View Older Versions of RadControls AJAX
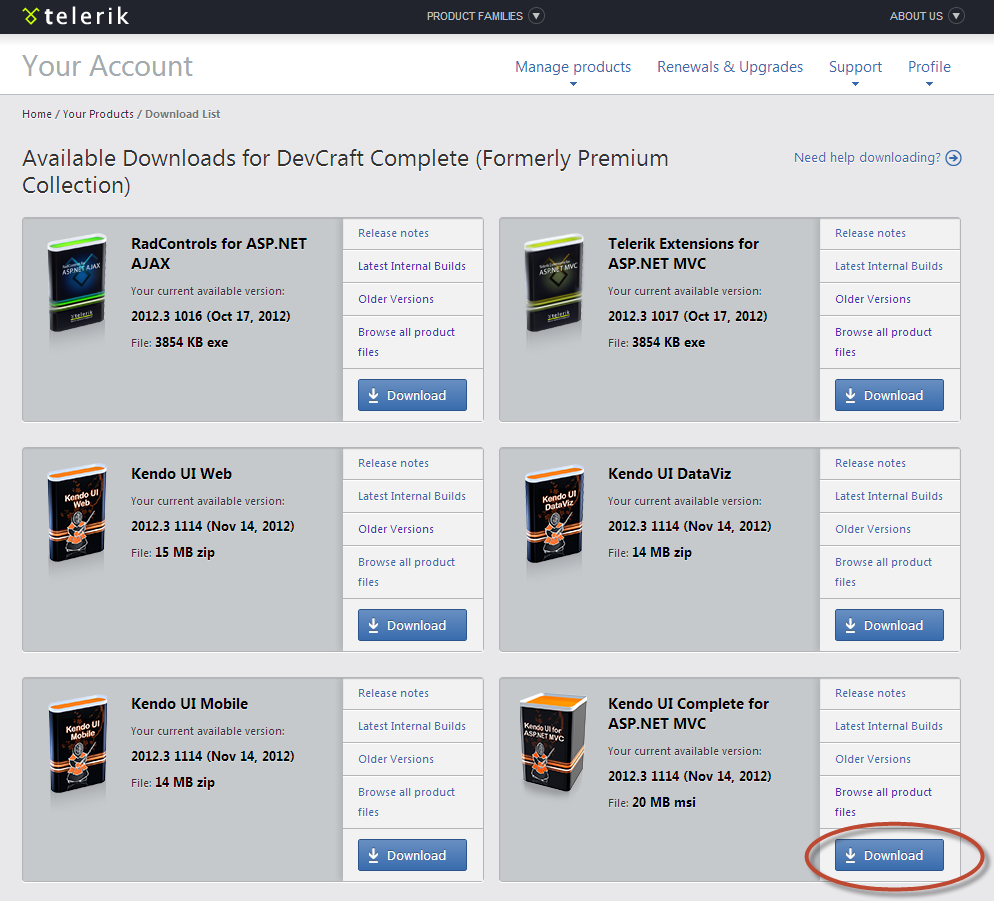The width and height of the screenshot is (994, 901). (x=396, y=299)
